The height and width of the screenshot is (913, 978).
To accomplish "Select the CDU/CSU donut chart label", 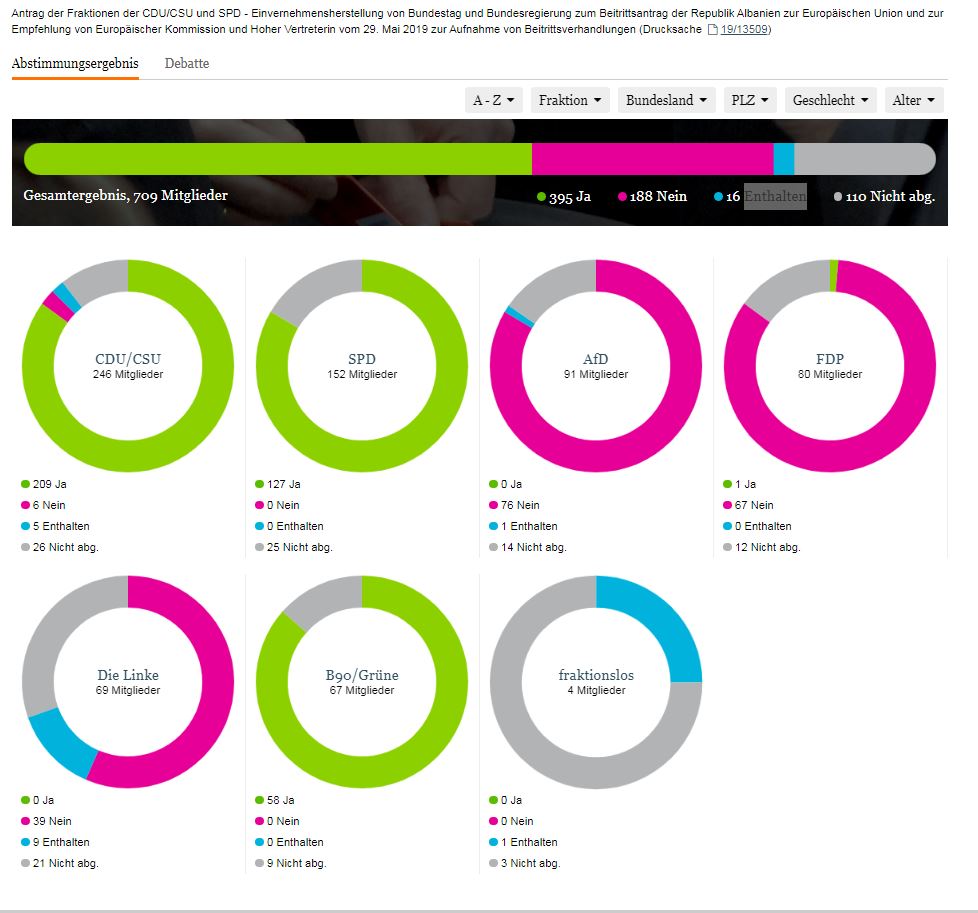I will pos(128,359).
